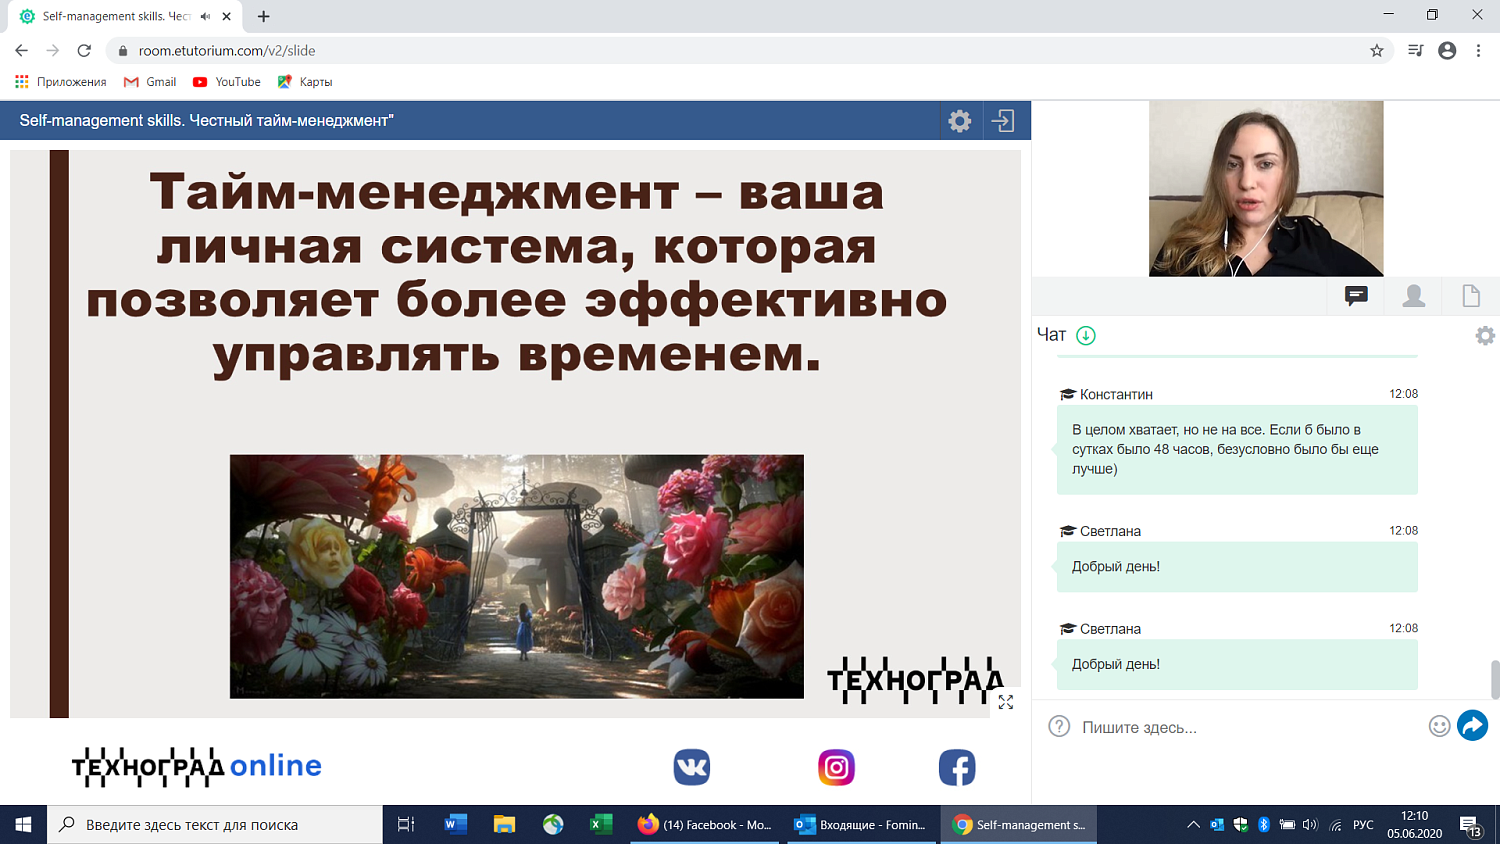Open webinar settings gear in blue header
Screen dimensions: 1500x844
(x=960, y=121)
